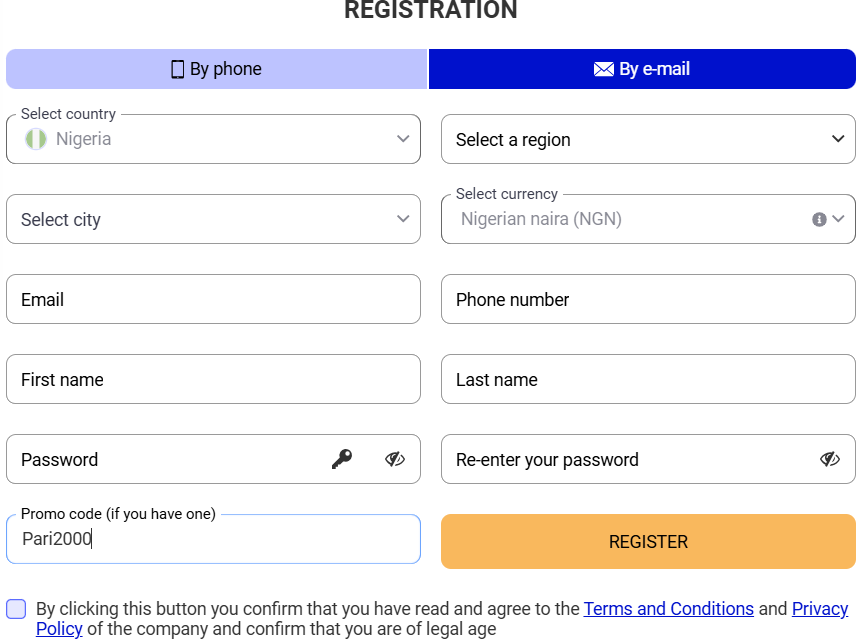This screenshot has height=640, width=866.
Task: Check the Terms and Conditions agreement checkbox
Action: (x=16, y=608)
